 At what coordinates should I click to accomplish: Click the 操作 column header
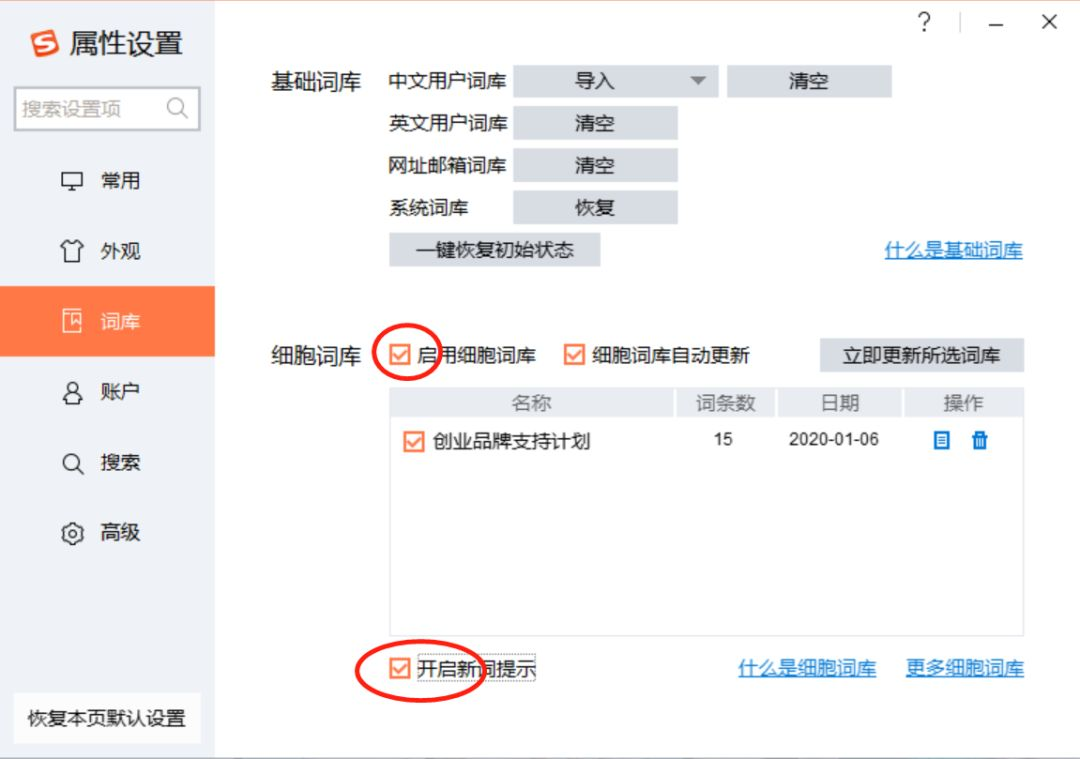963,403
